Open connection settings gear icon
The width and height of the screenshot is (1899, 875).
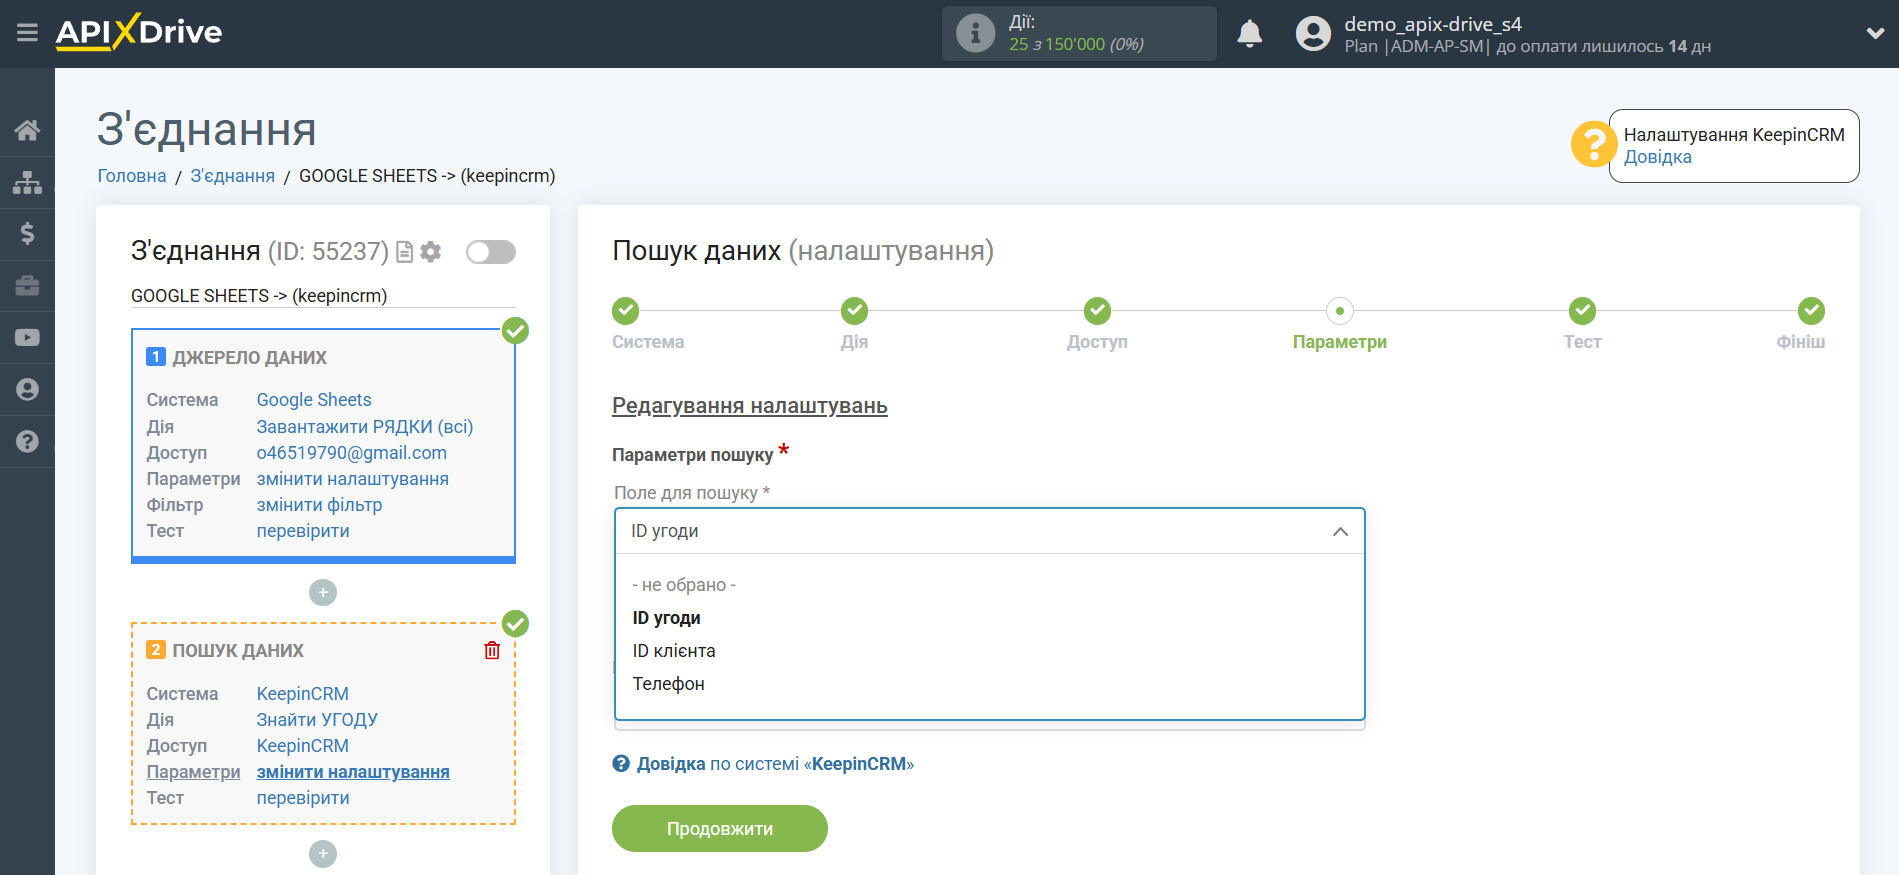click(x=431, y=252)
